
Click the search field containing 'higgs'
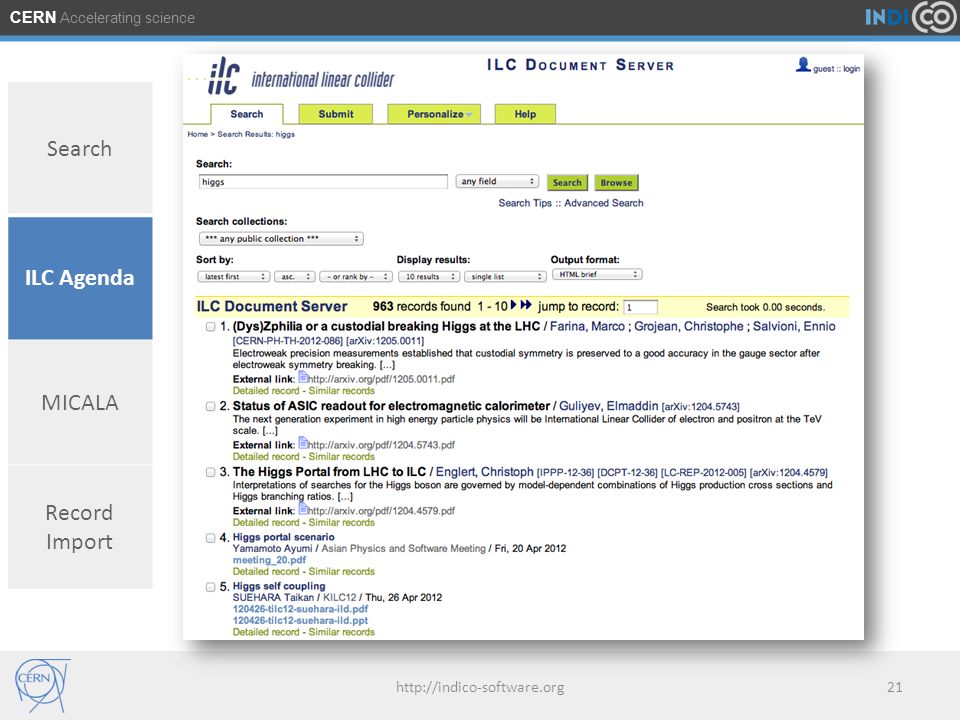coord(323,182)
